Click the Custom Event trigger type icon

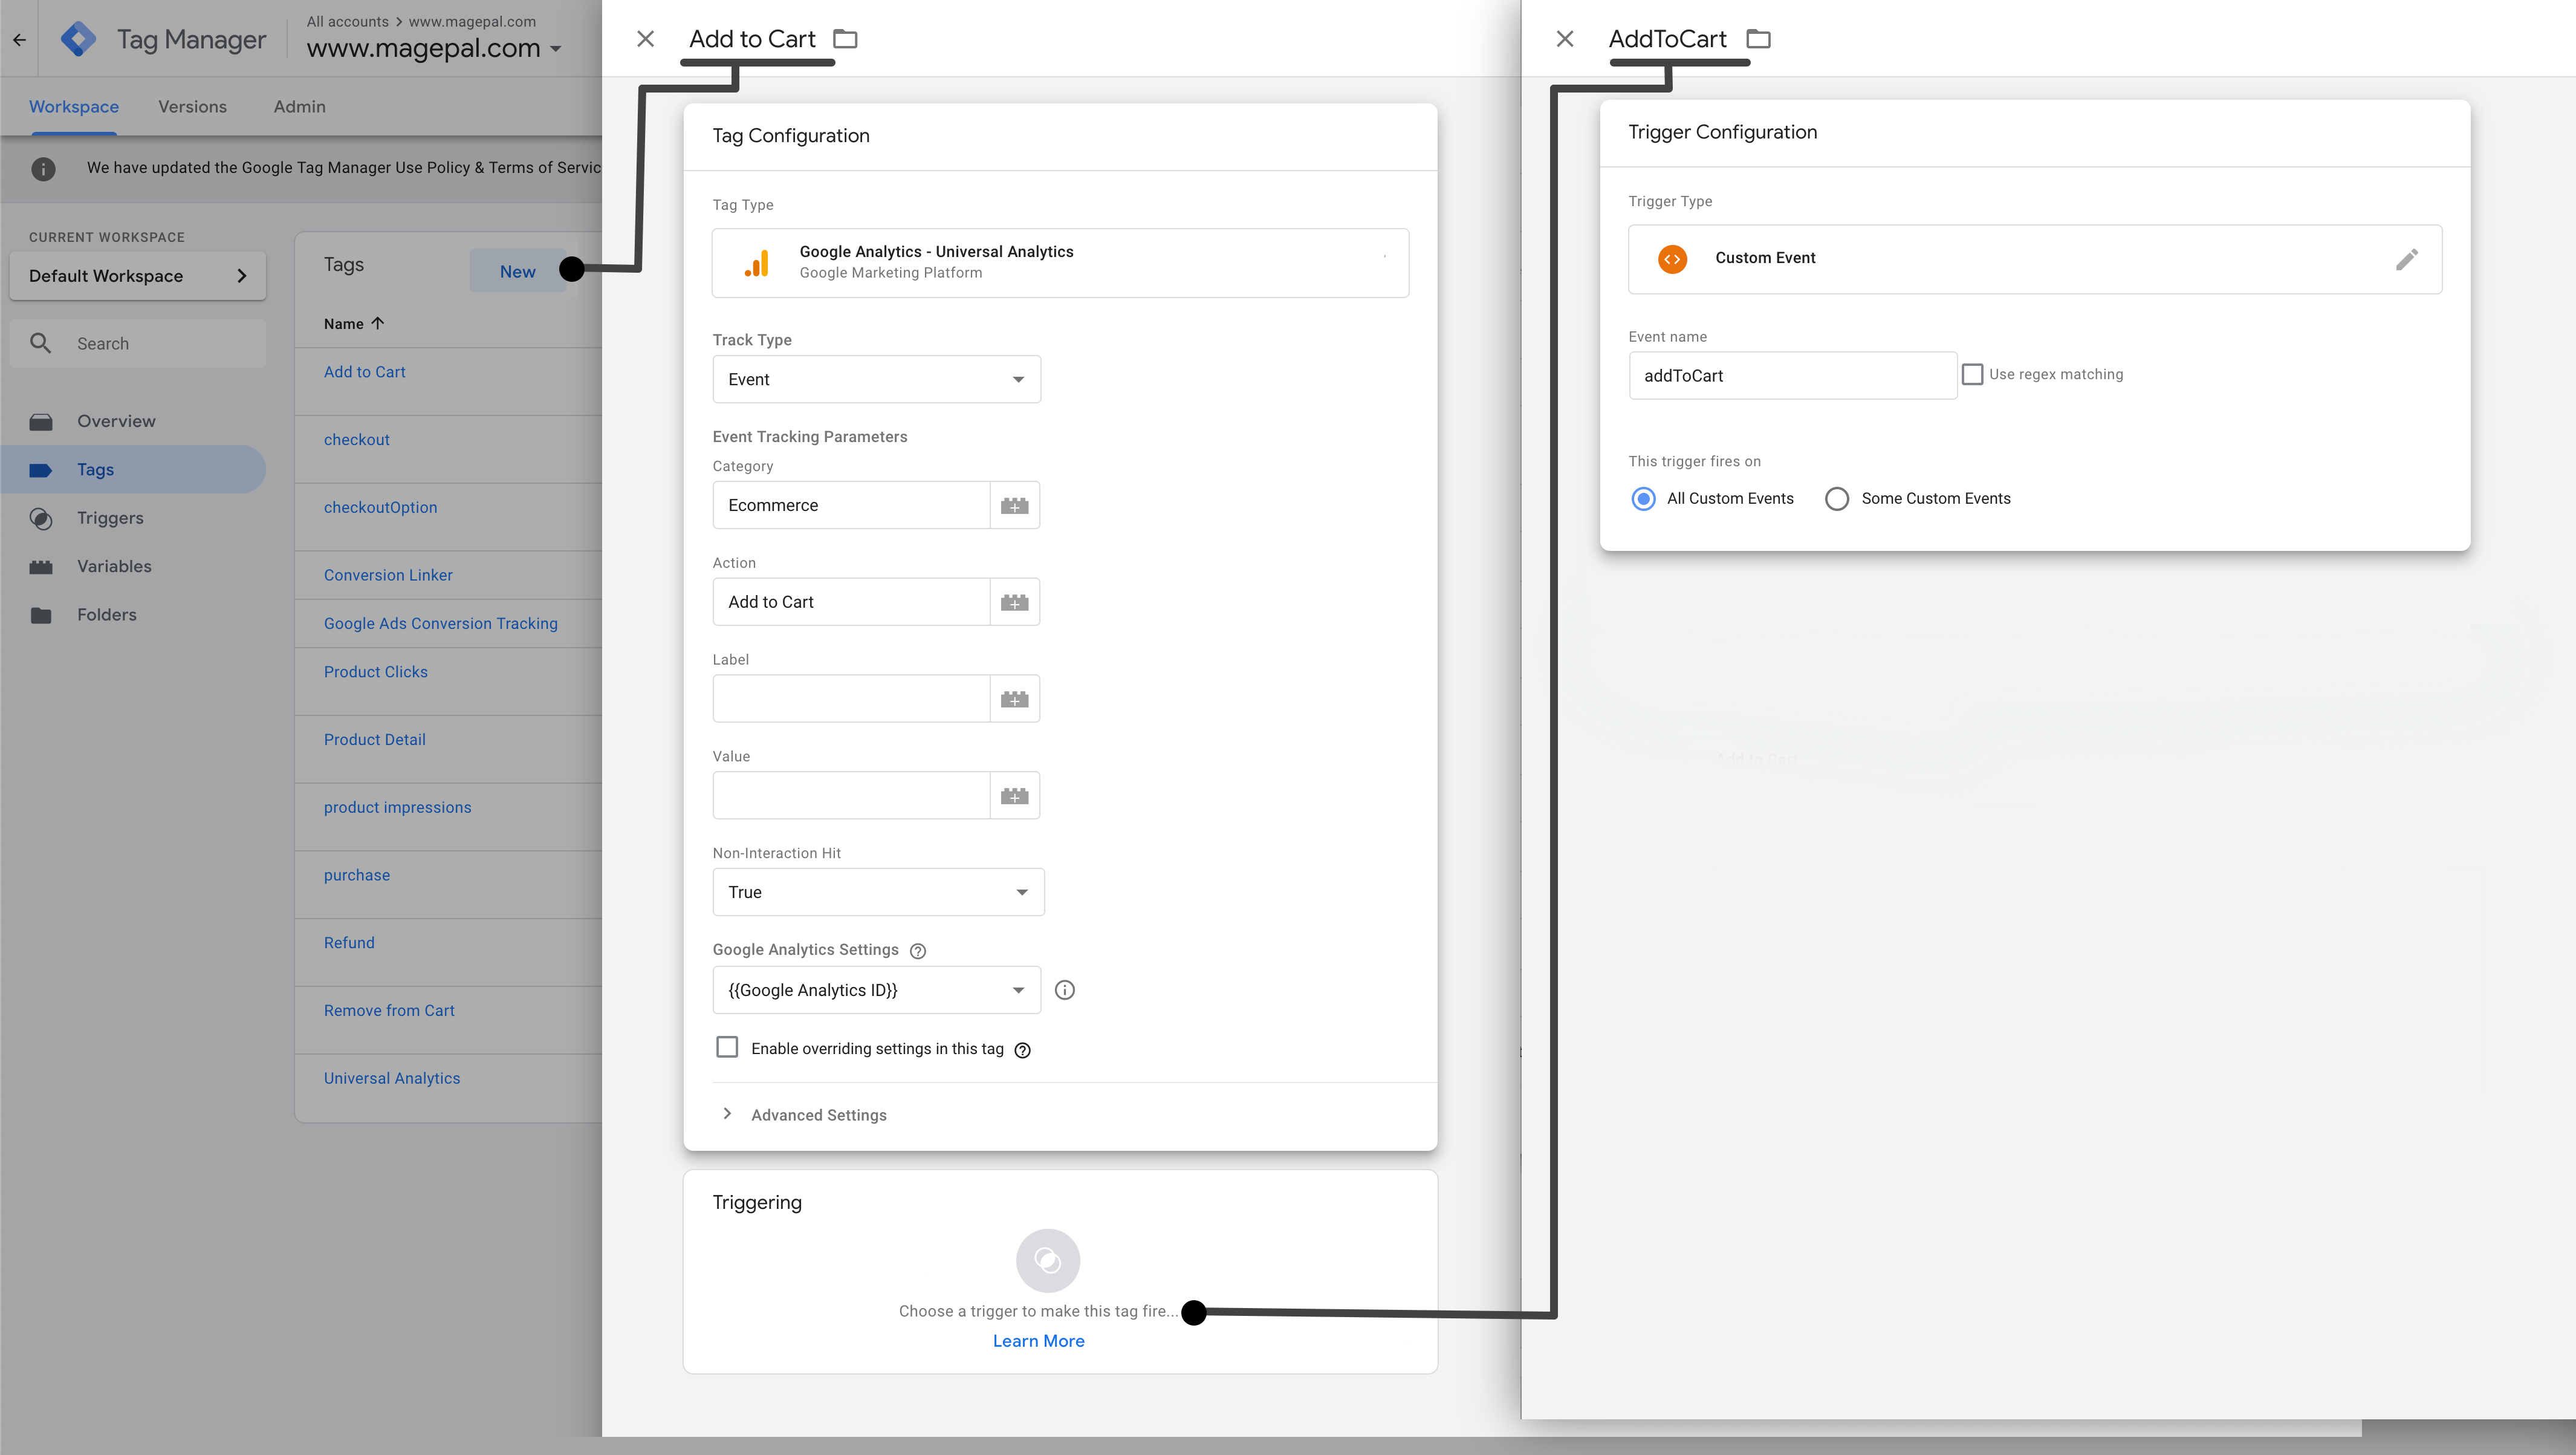pos(1673,258)
